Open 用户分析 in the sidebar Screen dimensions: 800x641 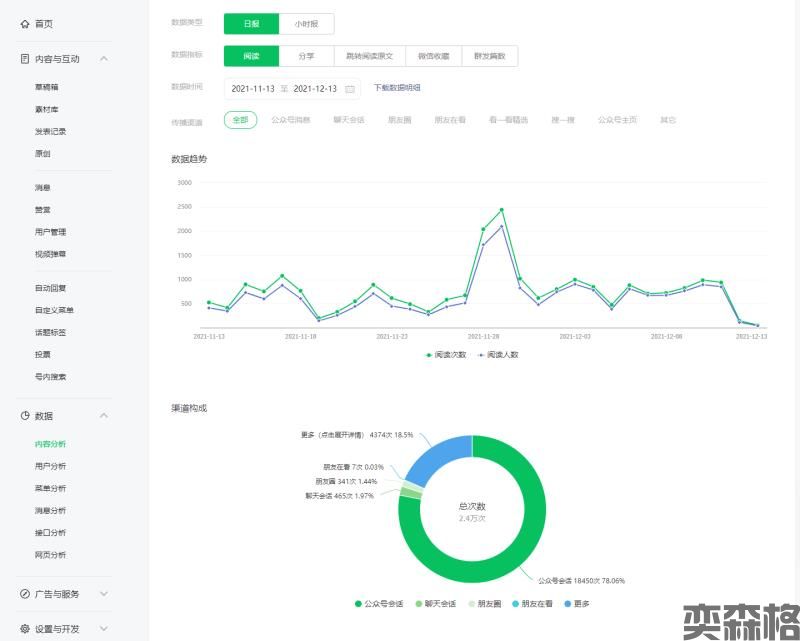(x=50, y=466)
